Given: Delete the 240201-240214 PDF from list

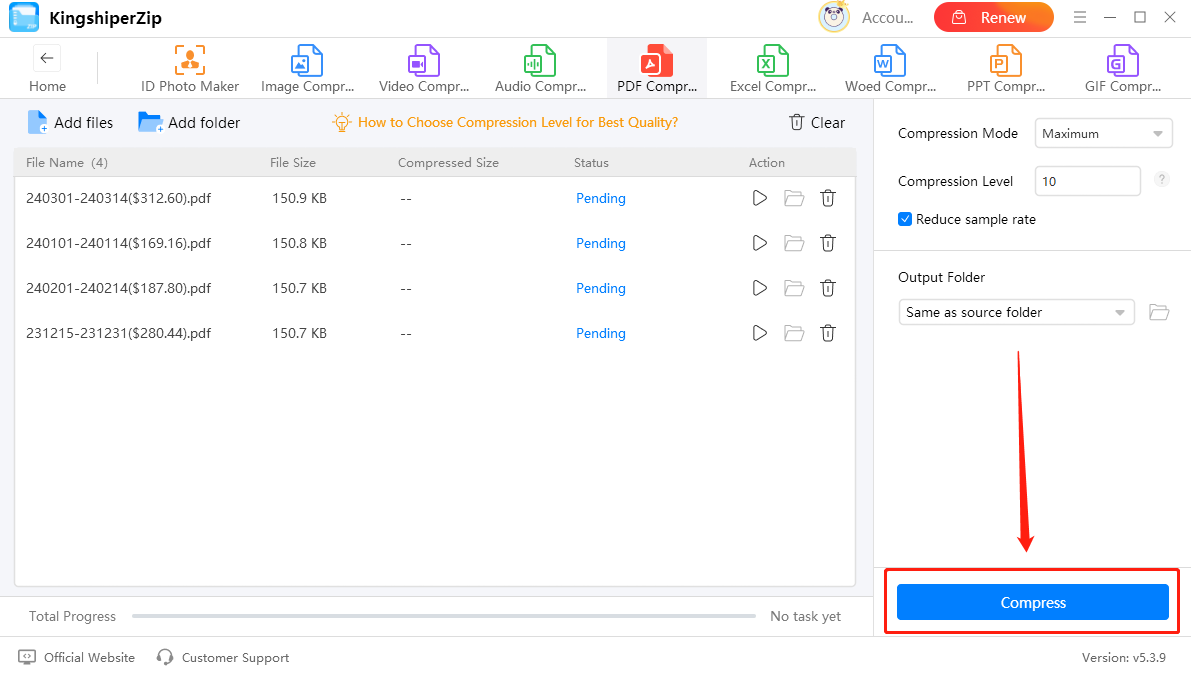Looking at the screenshot, I should click(828, 288).
